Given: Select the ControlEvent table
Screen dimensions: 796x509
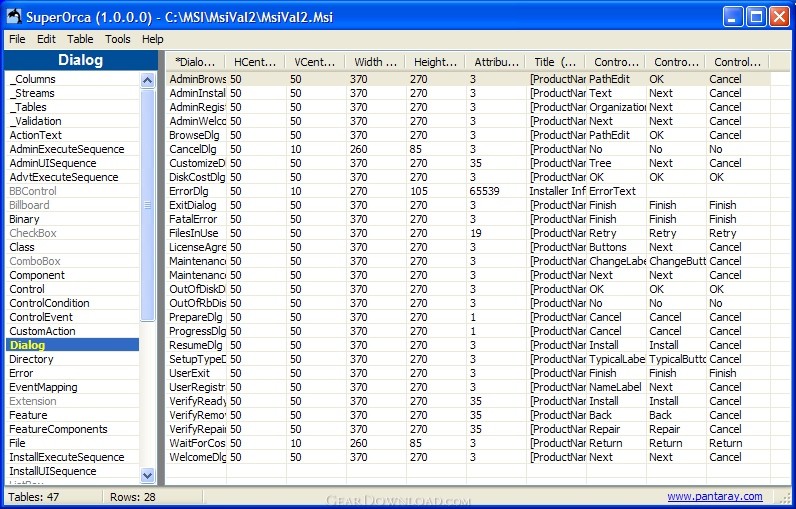Looking at the screenshot, I should [x=72, y=317].
